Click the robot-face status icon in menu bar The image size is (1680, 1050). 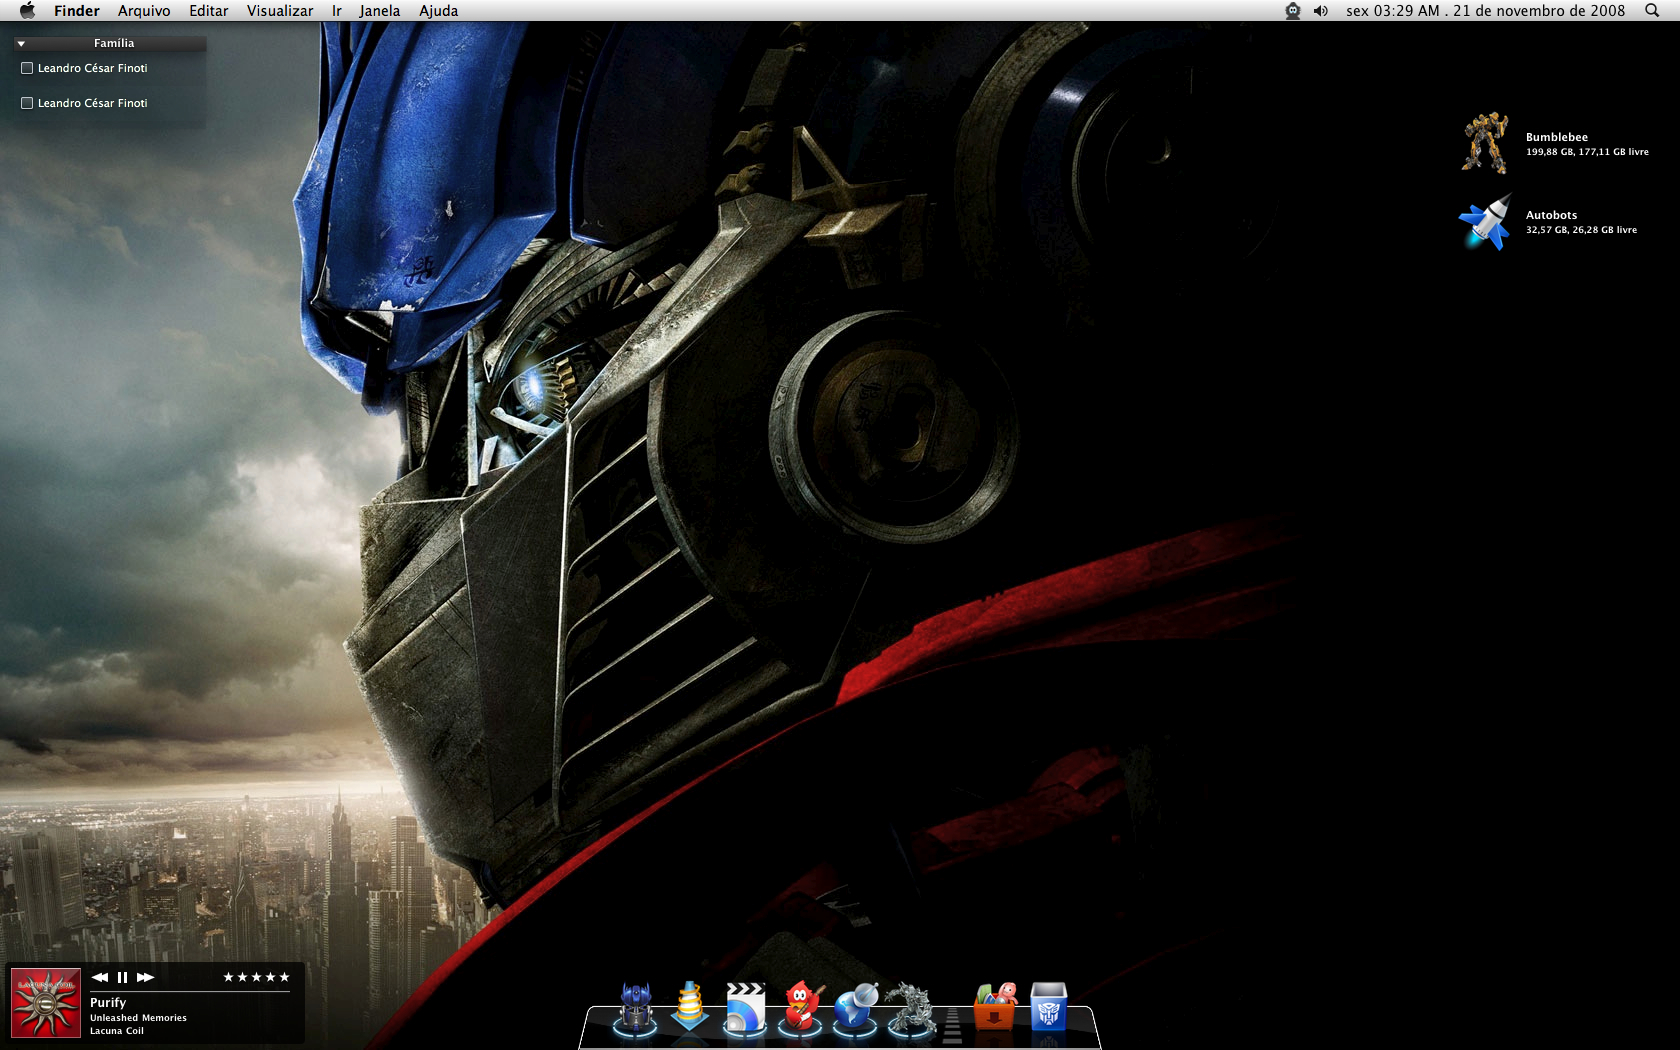tap(1293, 10)
